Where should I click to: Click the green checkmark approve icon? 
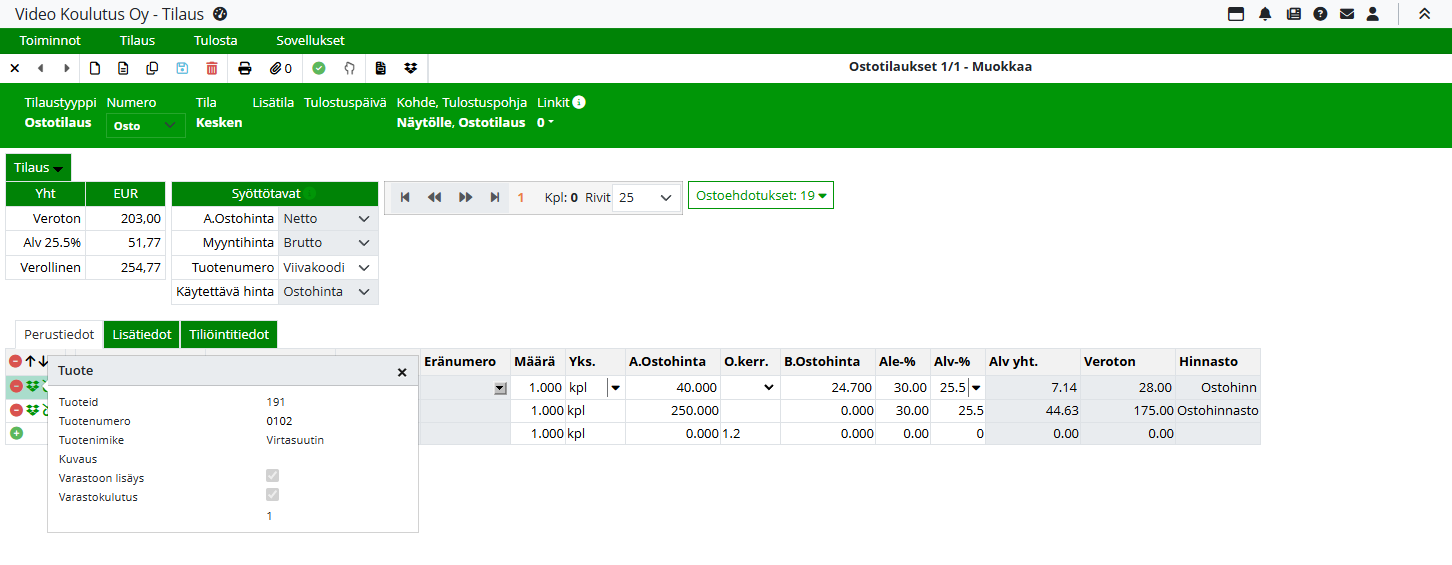(x=319, y=68)
